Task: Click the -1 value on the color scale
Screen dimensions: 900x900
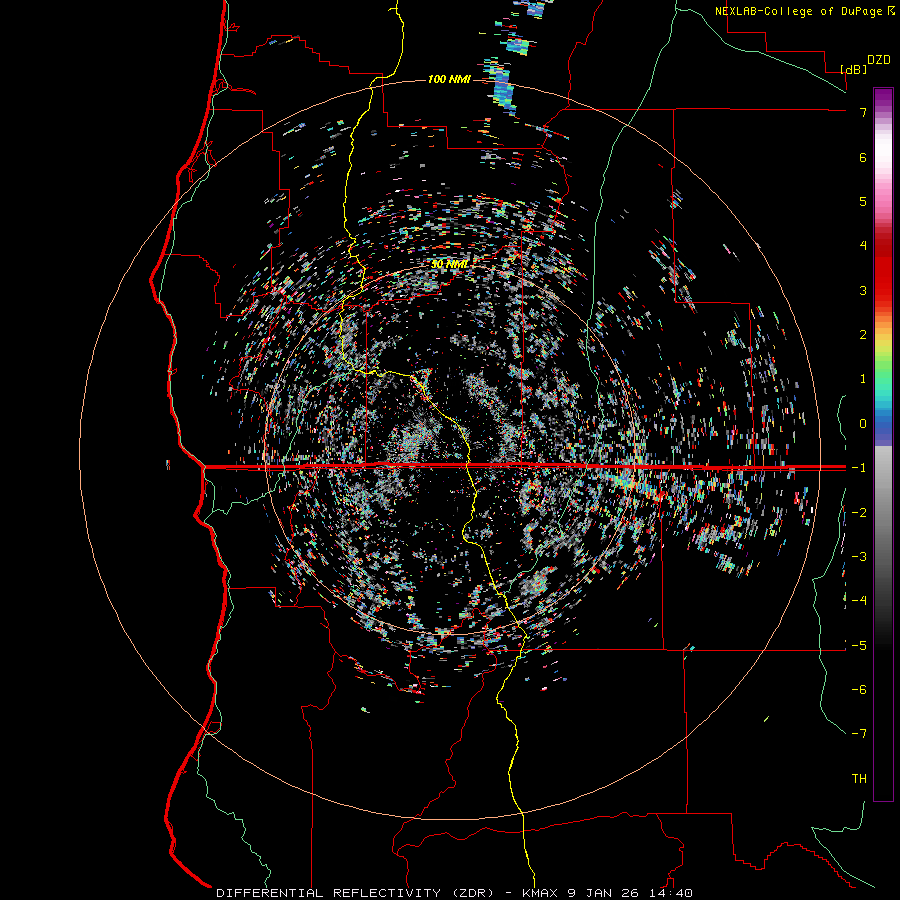Action: [859, 468]
